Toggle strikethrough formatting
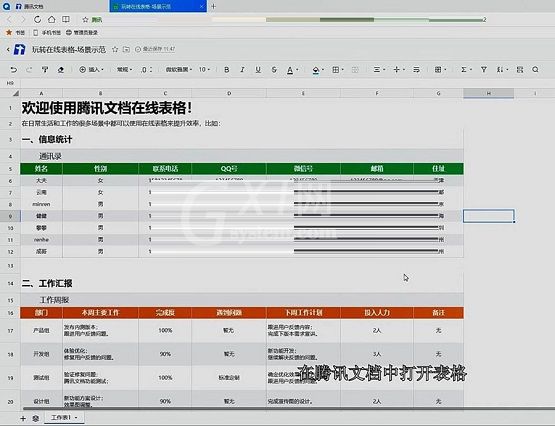555x426 pixels. tap(274, 70)
